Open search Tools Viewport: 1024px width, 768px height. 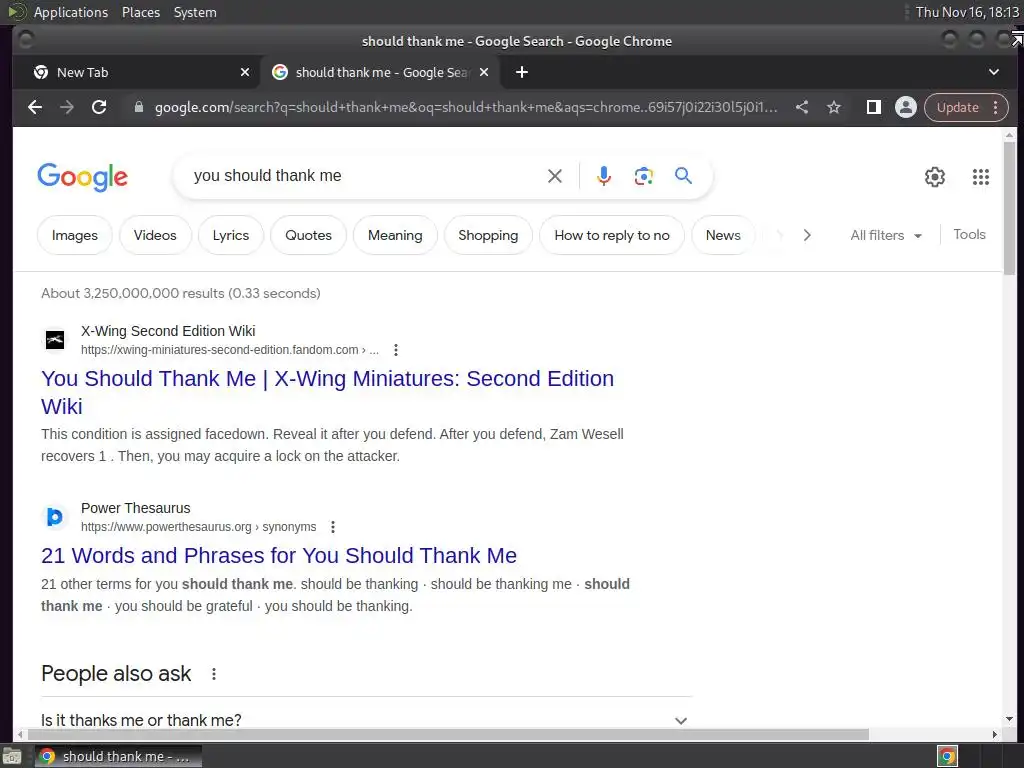coord(969,234)
